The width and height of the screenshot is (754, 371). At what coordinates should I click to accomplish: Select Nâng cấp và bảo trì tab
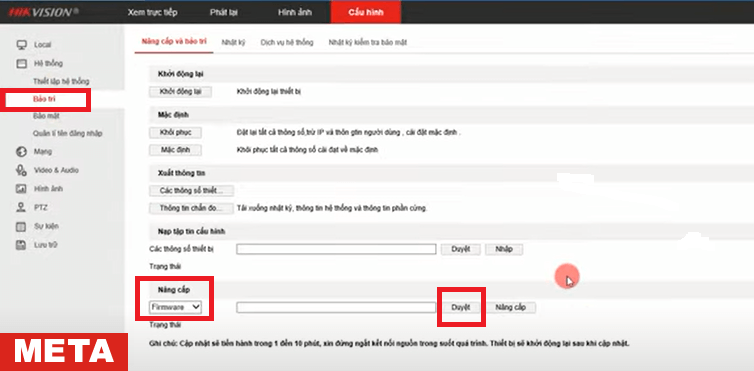[174, 42]
